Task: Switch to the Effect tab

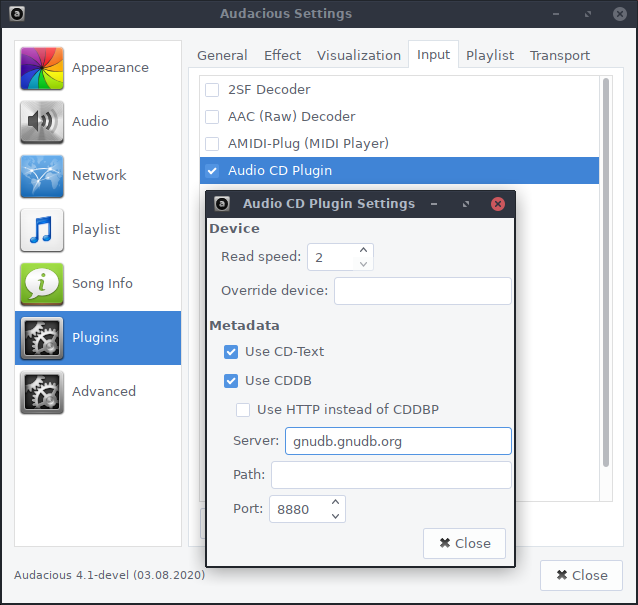Action: tap(282, 55)
